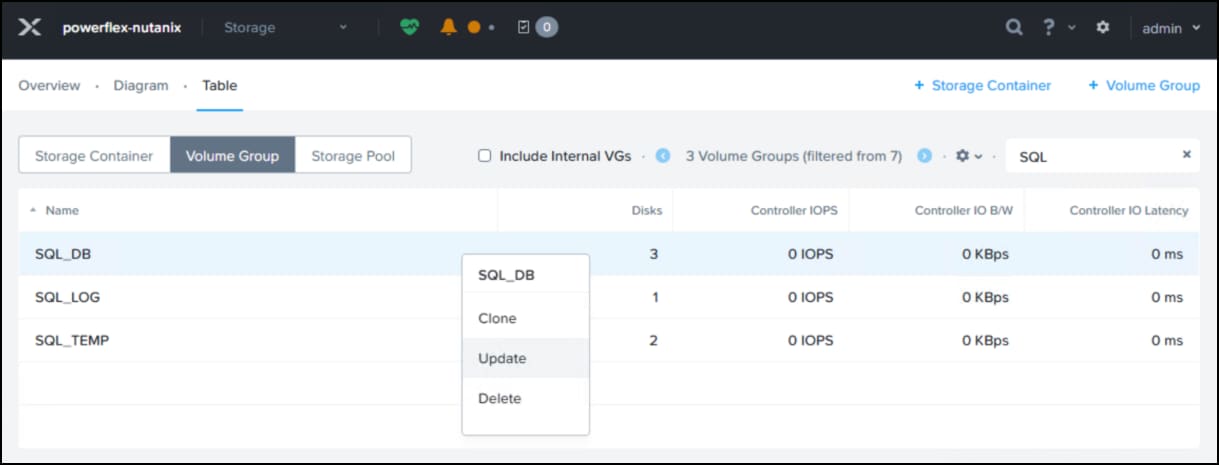This screenshot has width=1219, height=465.
Task: Choose Update in the SQL_DB menu
Action: pos(525,358)
